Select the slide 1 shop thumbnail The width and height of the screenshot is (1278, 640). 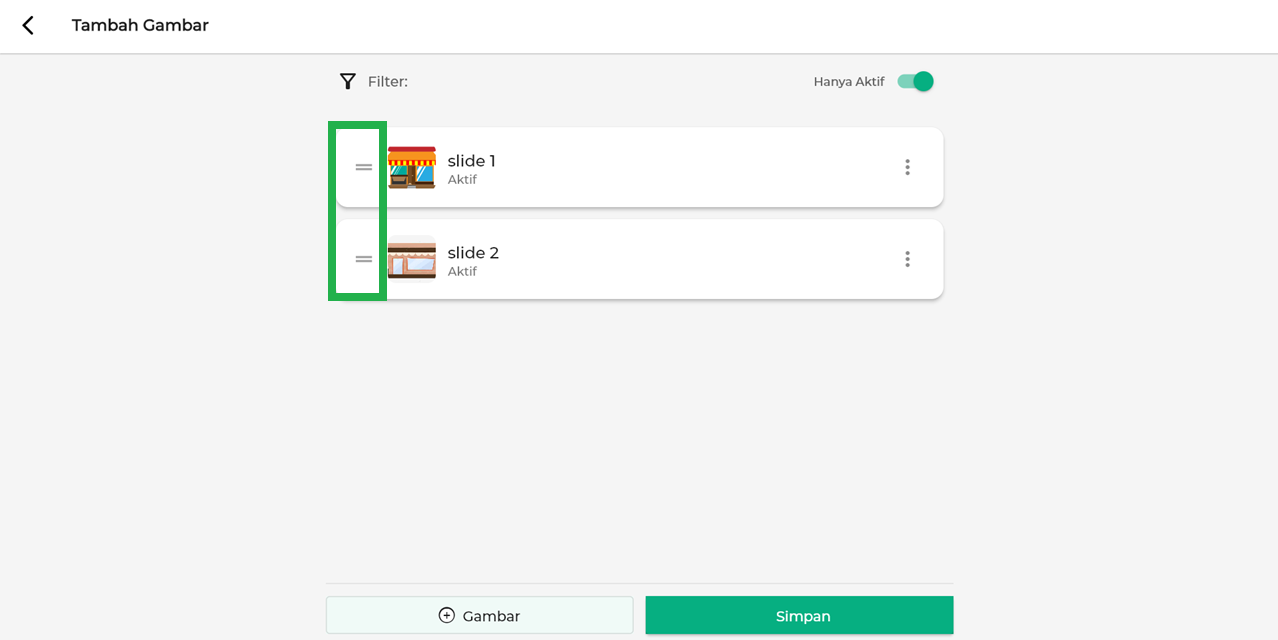tap(412, 167)
